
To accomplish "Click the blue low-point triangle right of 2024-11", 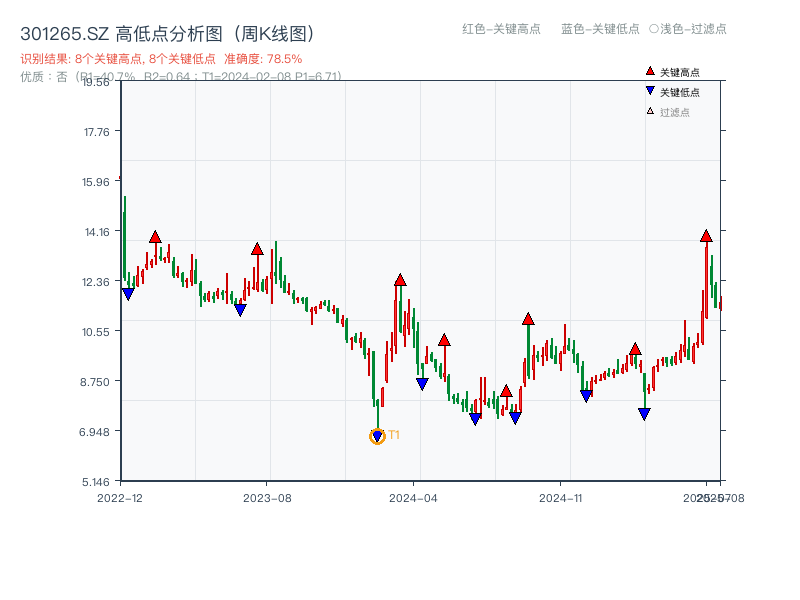I will coord(586,396).
